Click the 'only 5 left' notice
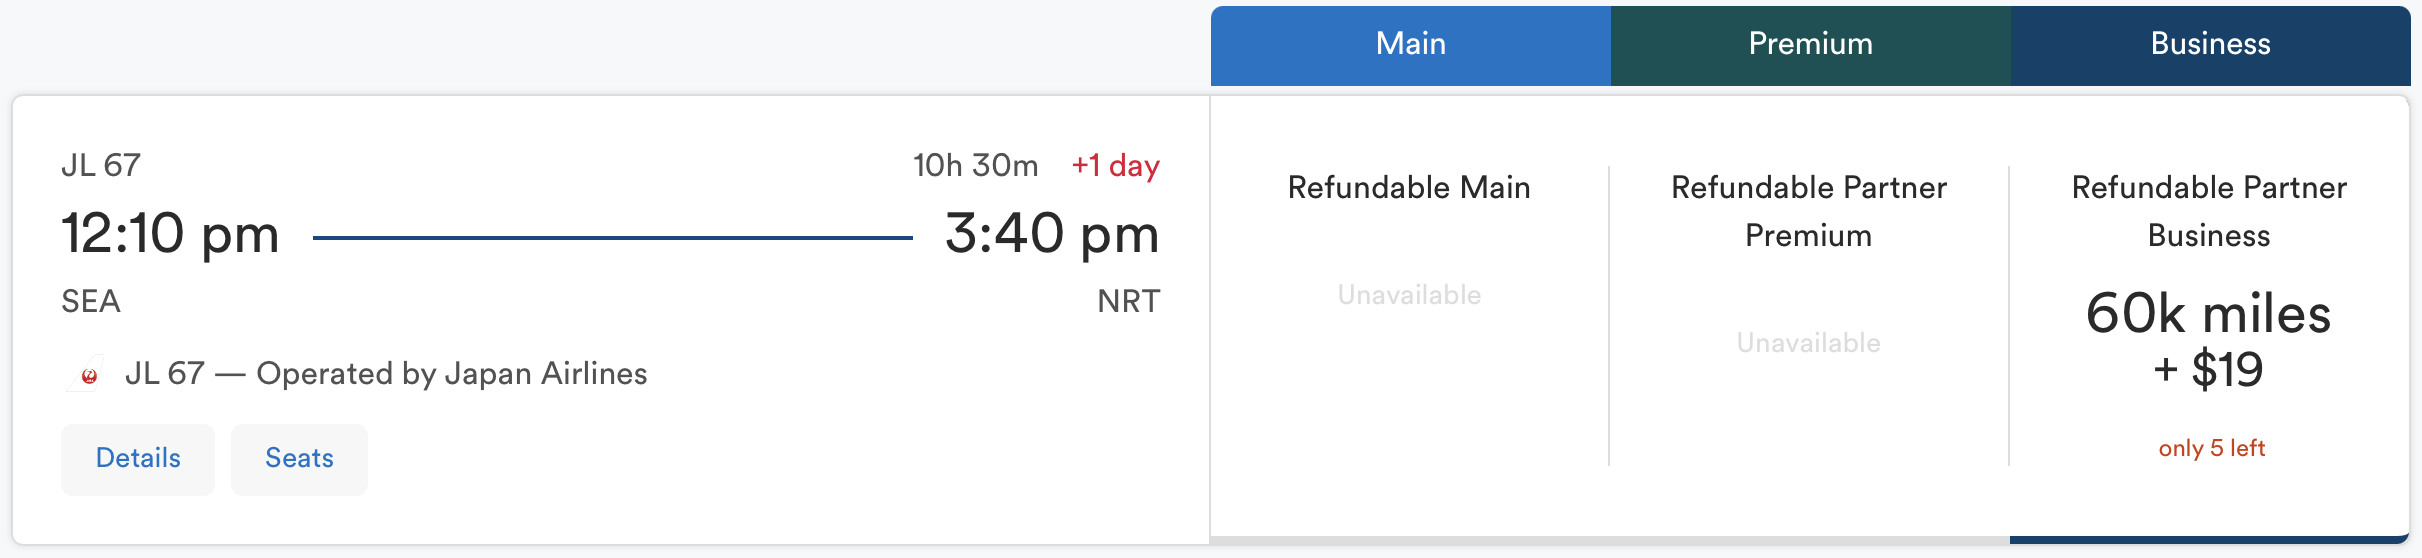Viewport: 2422px width, 558px height. (x=2211, y=448)
